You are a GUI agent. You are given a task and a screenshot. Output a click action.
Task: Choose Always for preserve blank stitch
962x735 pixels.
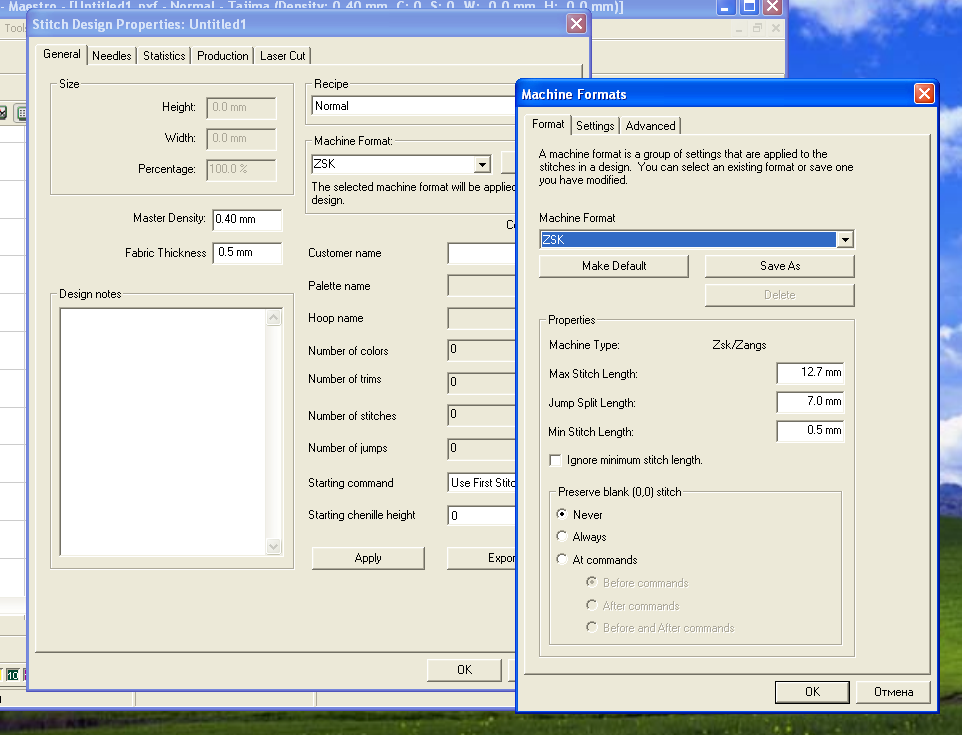562,537
